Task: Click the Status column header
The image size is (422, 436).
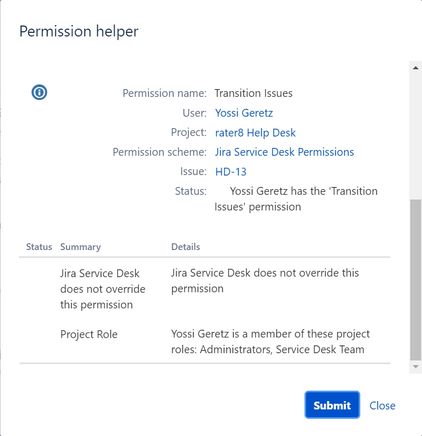Action: [x=39, y=247]
